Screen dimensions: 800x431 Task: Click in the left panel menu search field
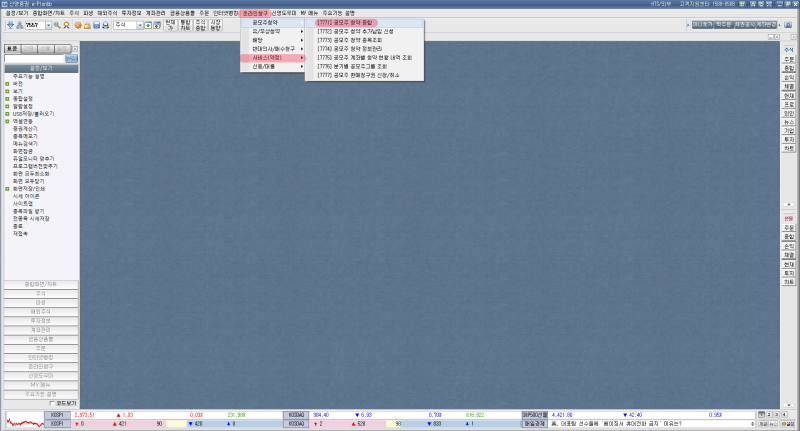pyautogui.click(x=34, y=59)
